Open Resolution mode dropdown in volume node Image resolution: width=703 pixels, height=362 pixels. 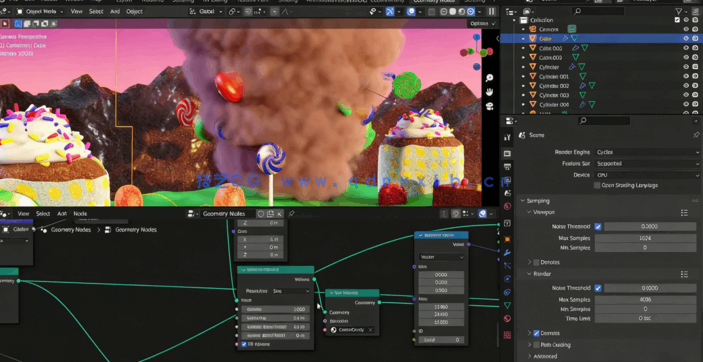coord(291,291)
